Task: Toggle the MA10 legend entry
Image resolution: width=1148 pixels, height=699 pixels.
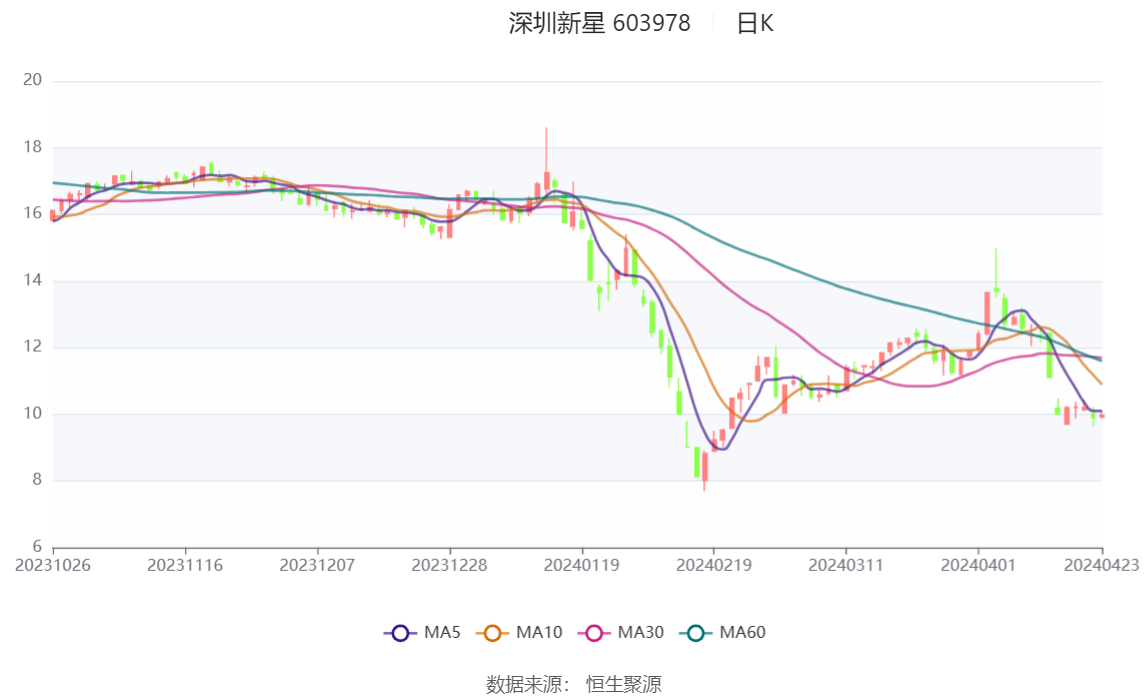Action: pyautogui.click(x=519, y=632)
